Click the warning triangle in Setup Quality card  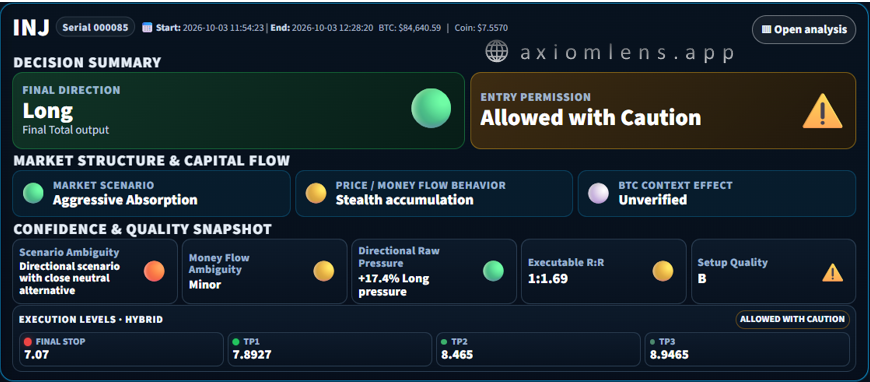(x=833, y=272)
